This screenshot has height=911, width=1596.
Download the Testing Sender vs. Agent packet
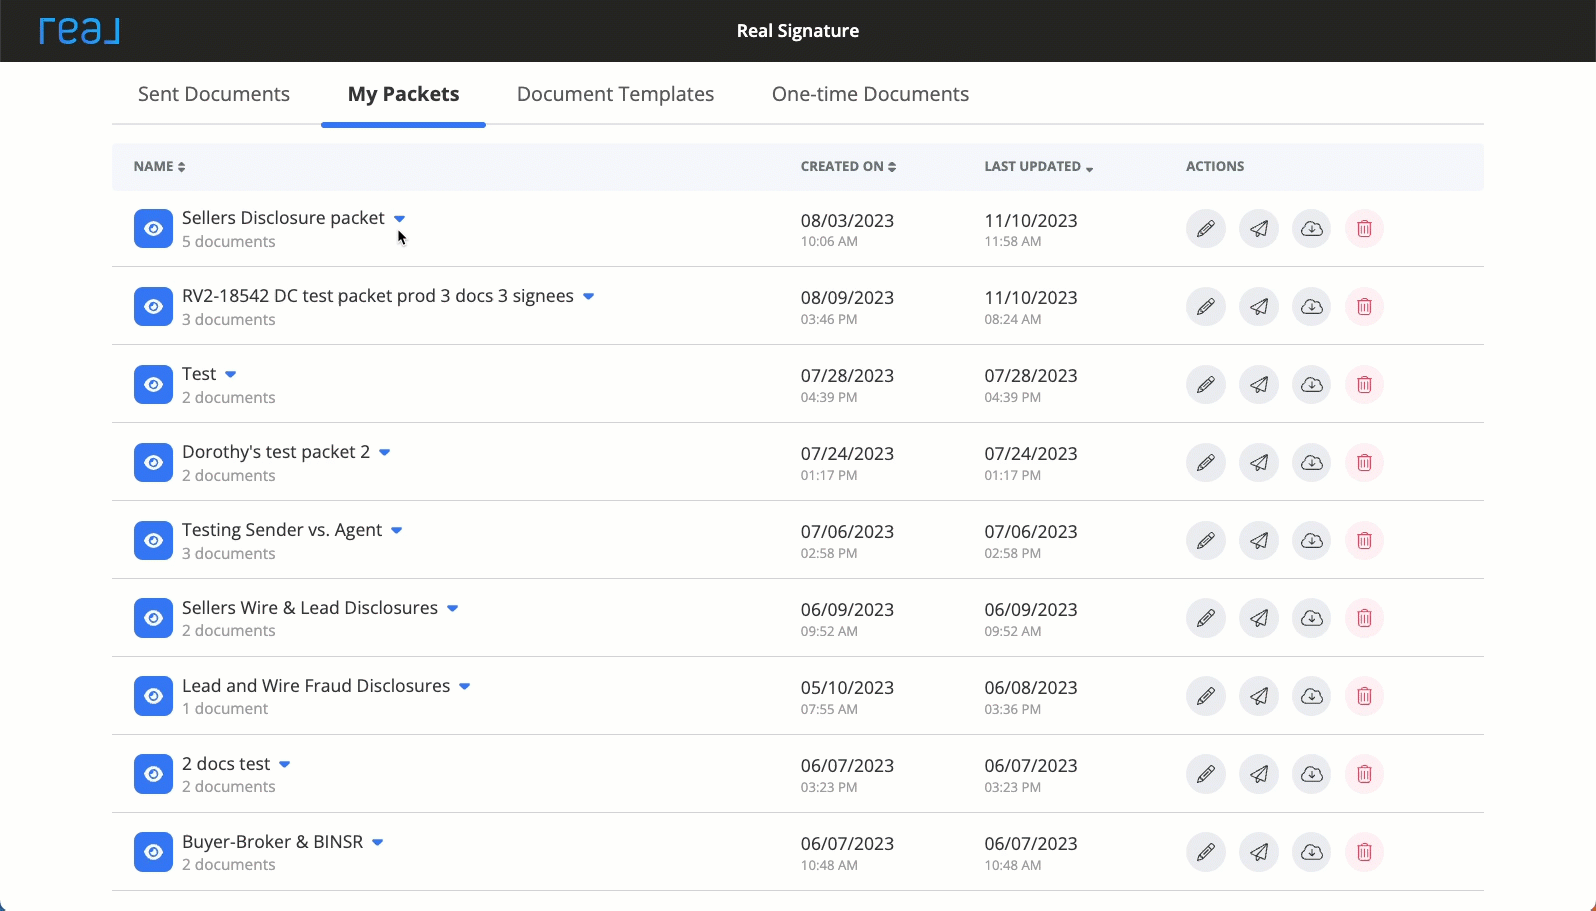pyautogui.click(x=1312, y=541)
